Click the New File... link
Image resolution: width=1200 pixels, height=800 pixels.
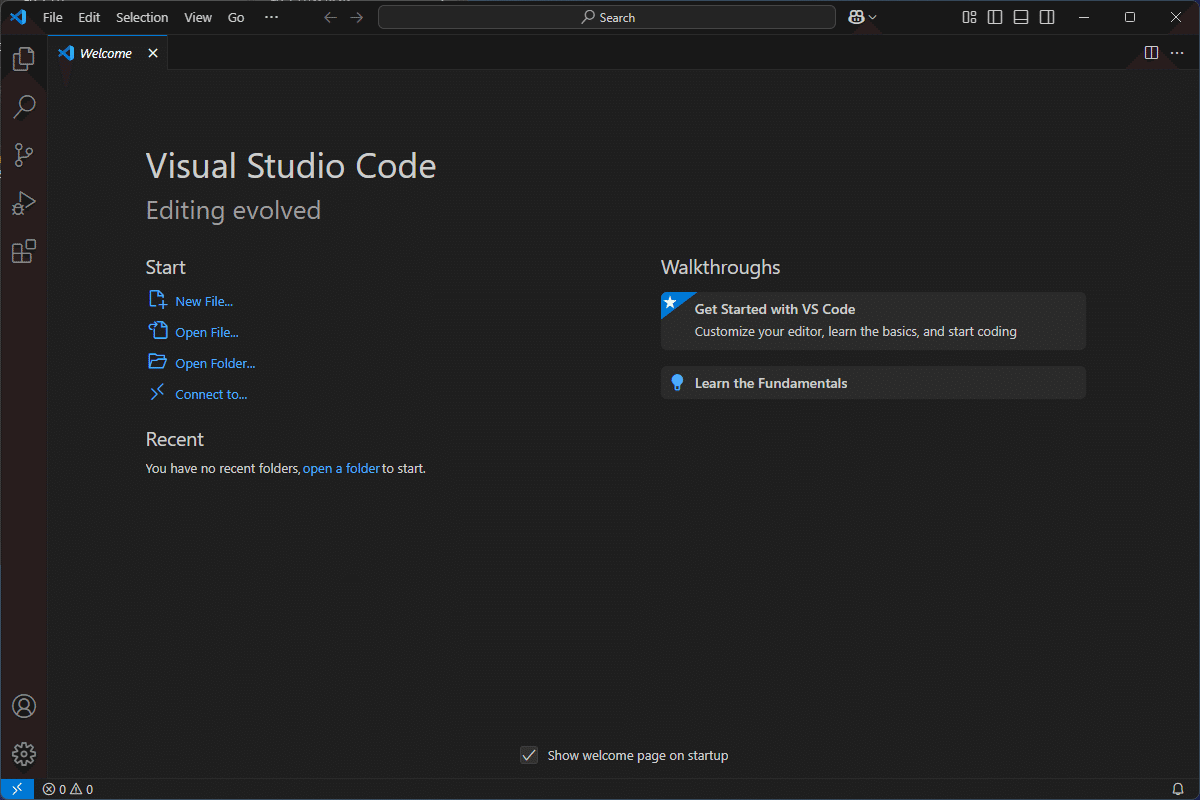click(x=204, y=301)
